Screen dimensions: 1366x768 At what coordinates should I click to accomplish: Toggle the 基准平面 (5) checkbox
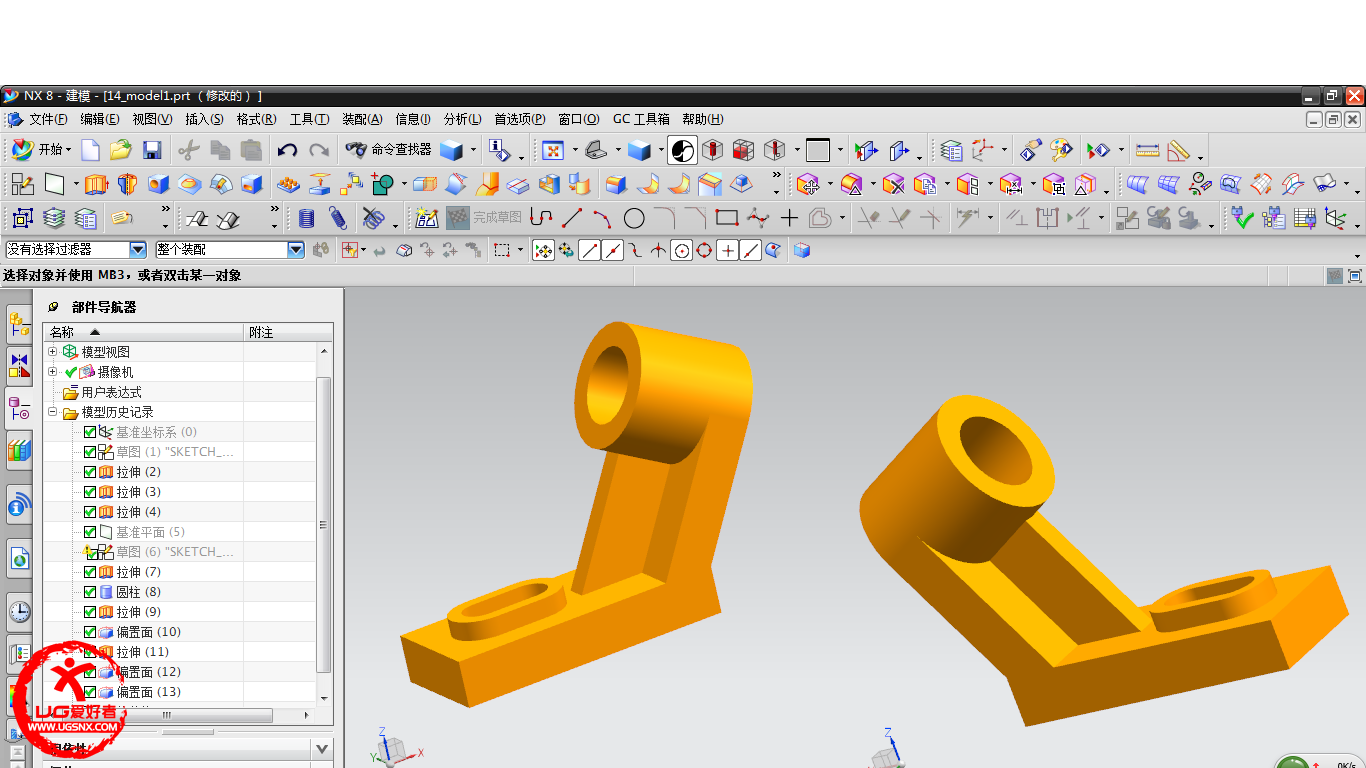pos(90,532)
